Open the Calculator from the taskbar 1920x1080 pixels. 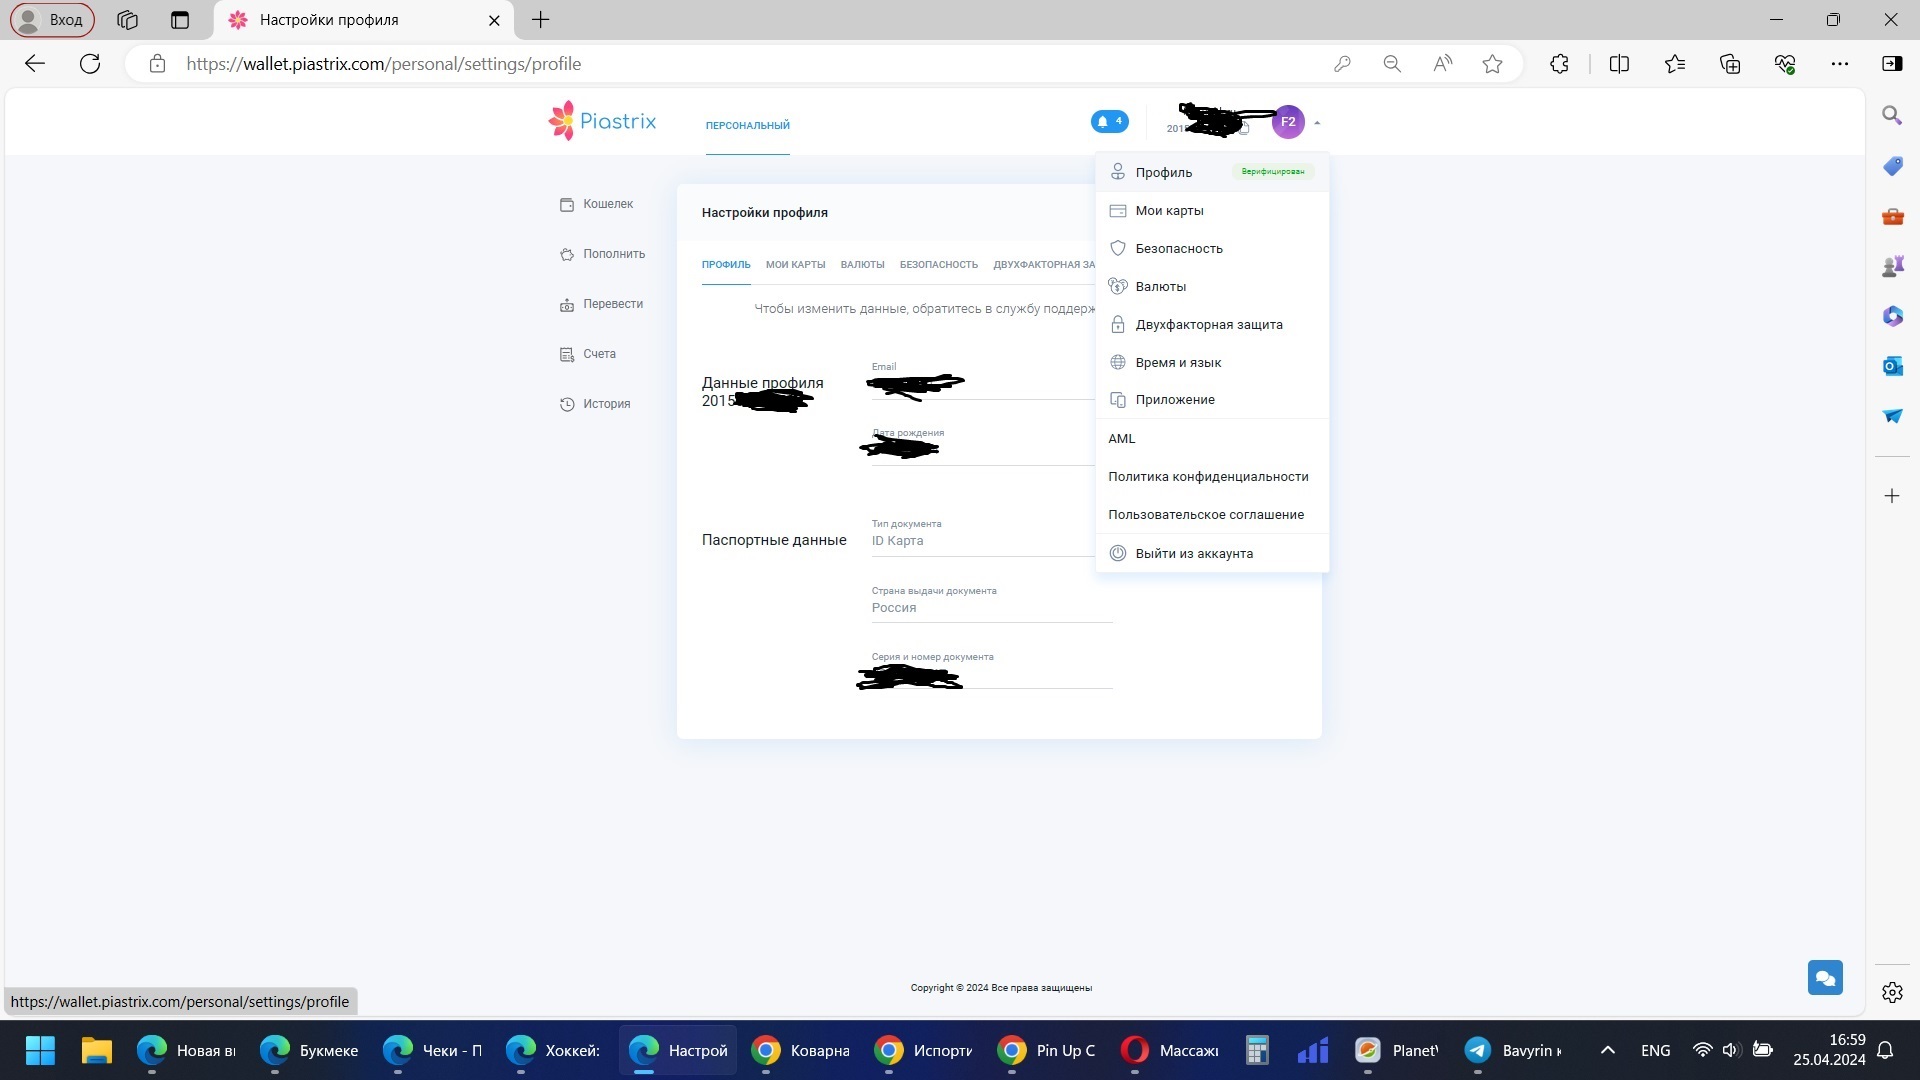click(1257, 1050)
